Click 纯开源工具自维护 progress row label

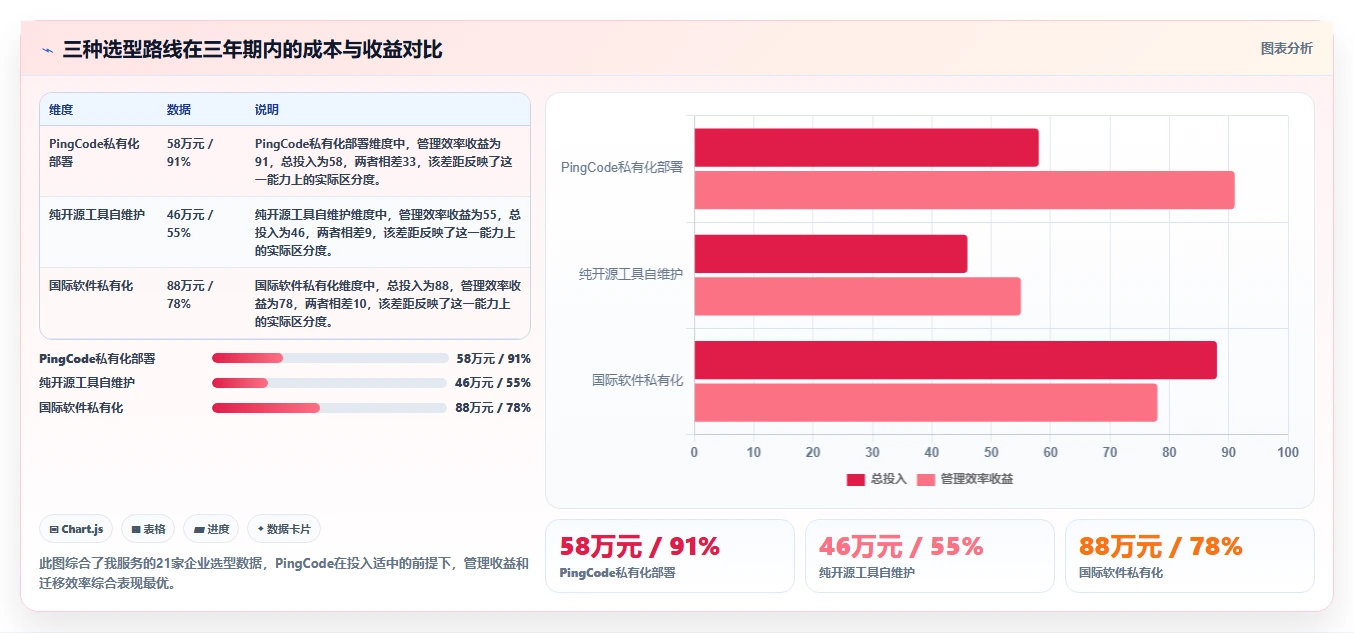pyautogui.click(x=87, y=383)
